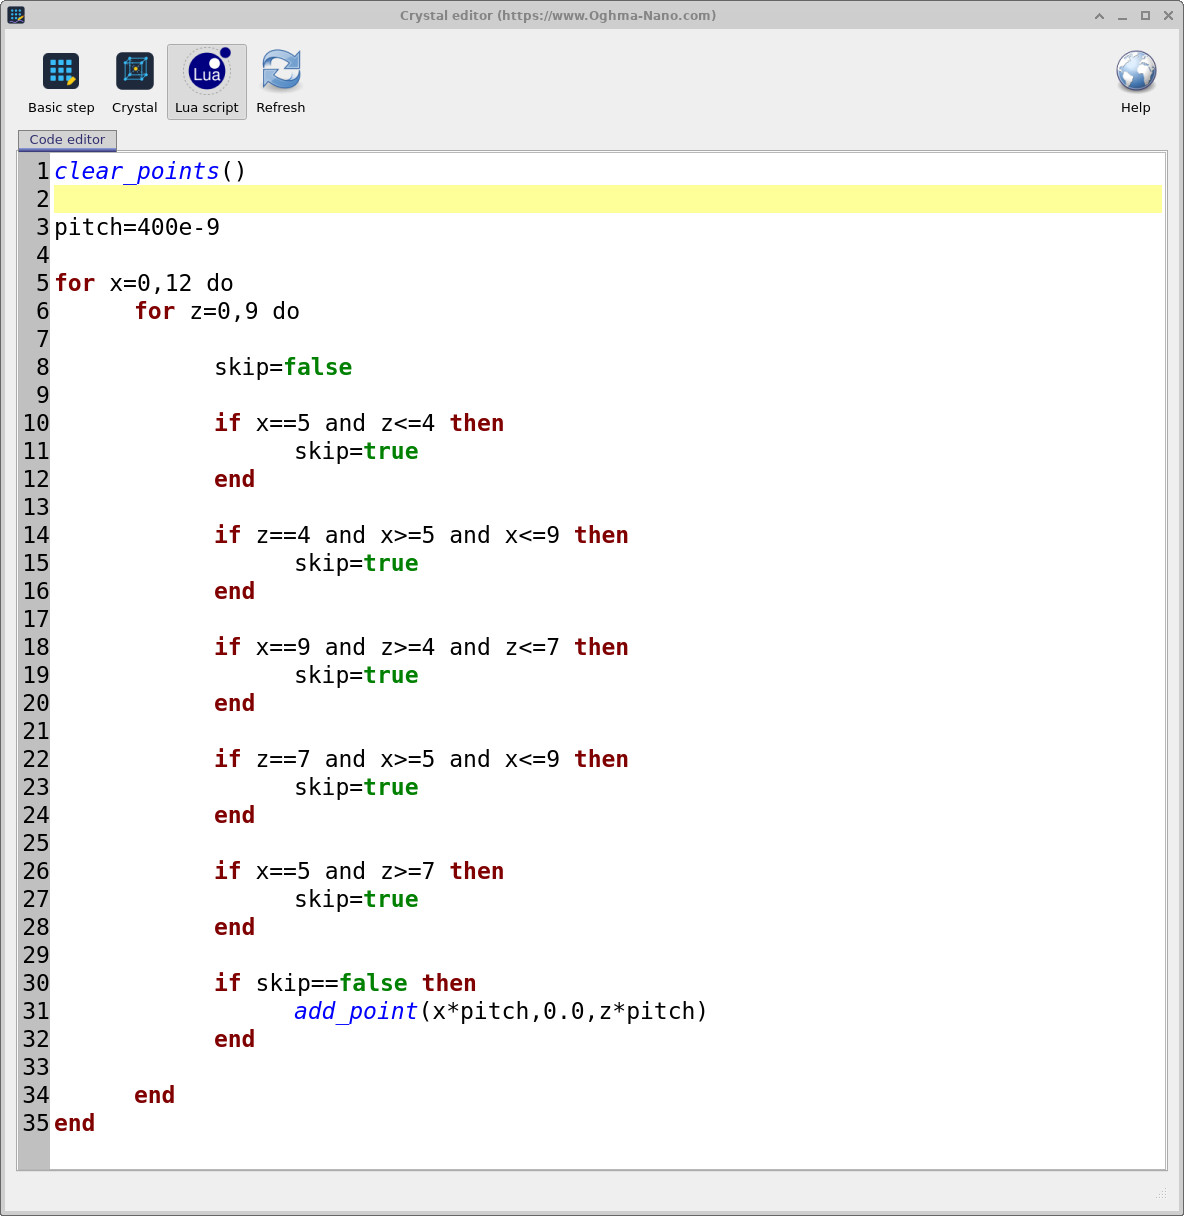Click the application icon in title bar
This screenshot has height=1216, width=1184.
pos(16,15)
